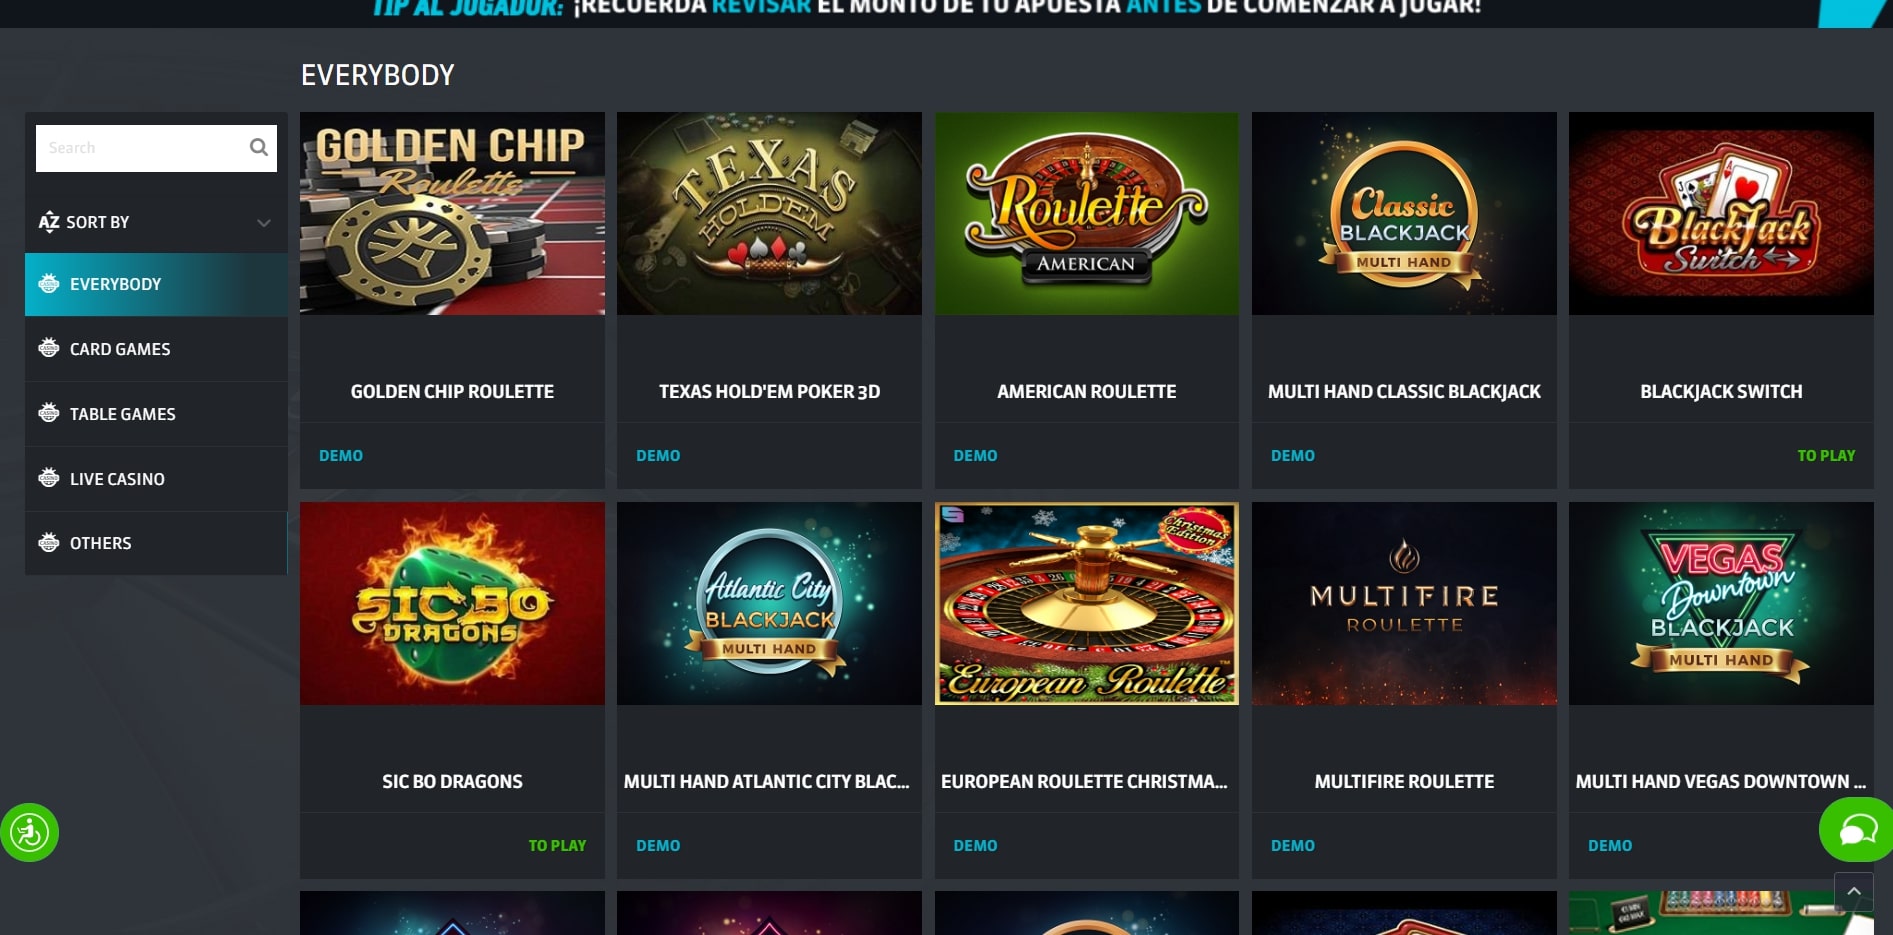The image size is (1893, 935).
Task: Click Demo under Golden Chip Roulette
Action: click(x=341, y=455)
